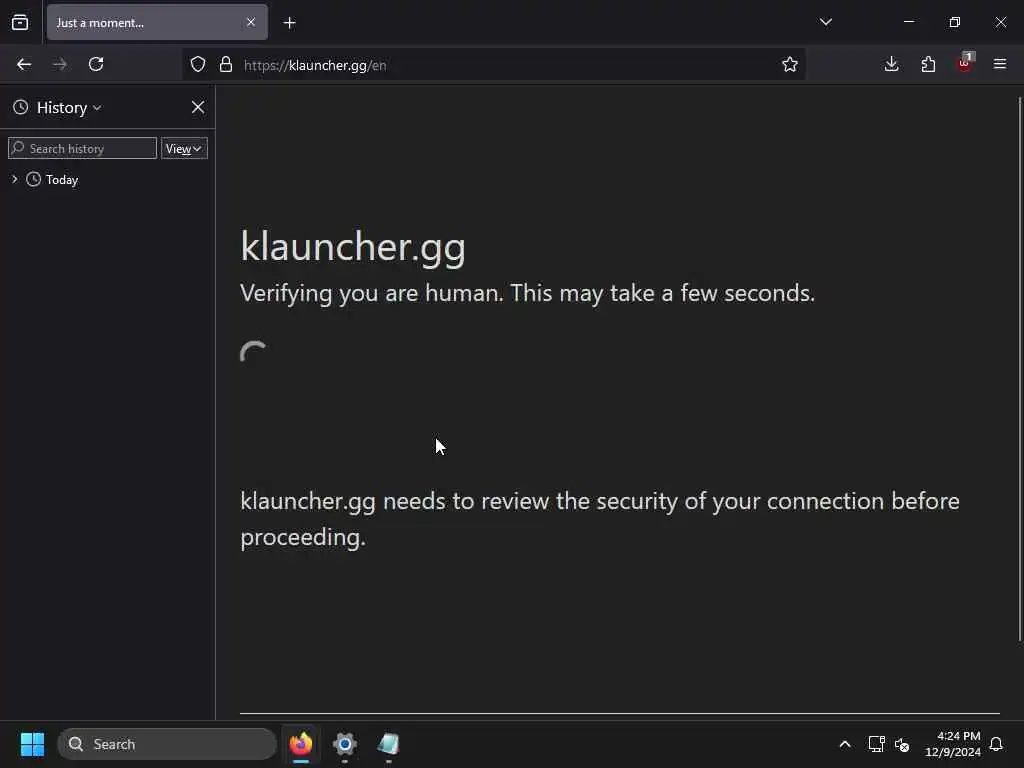The height and width of the screenshot is (768, 1024).
Task: Go forward one page
Action: click(x=59, y=64)
